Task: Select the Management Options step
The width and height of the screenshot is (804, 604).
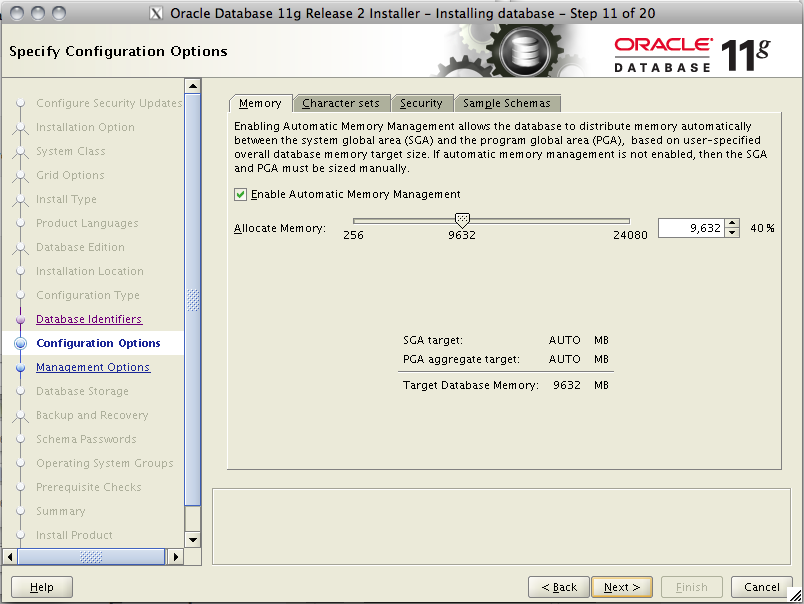Action: tap(92, 367)
